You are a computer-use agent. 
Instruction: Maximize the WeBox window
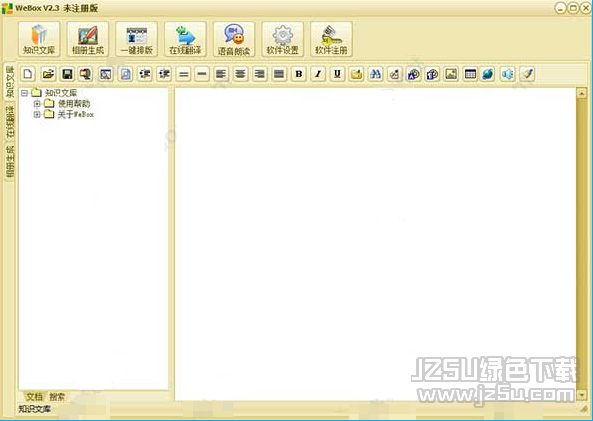click(573, 8)
